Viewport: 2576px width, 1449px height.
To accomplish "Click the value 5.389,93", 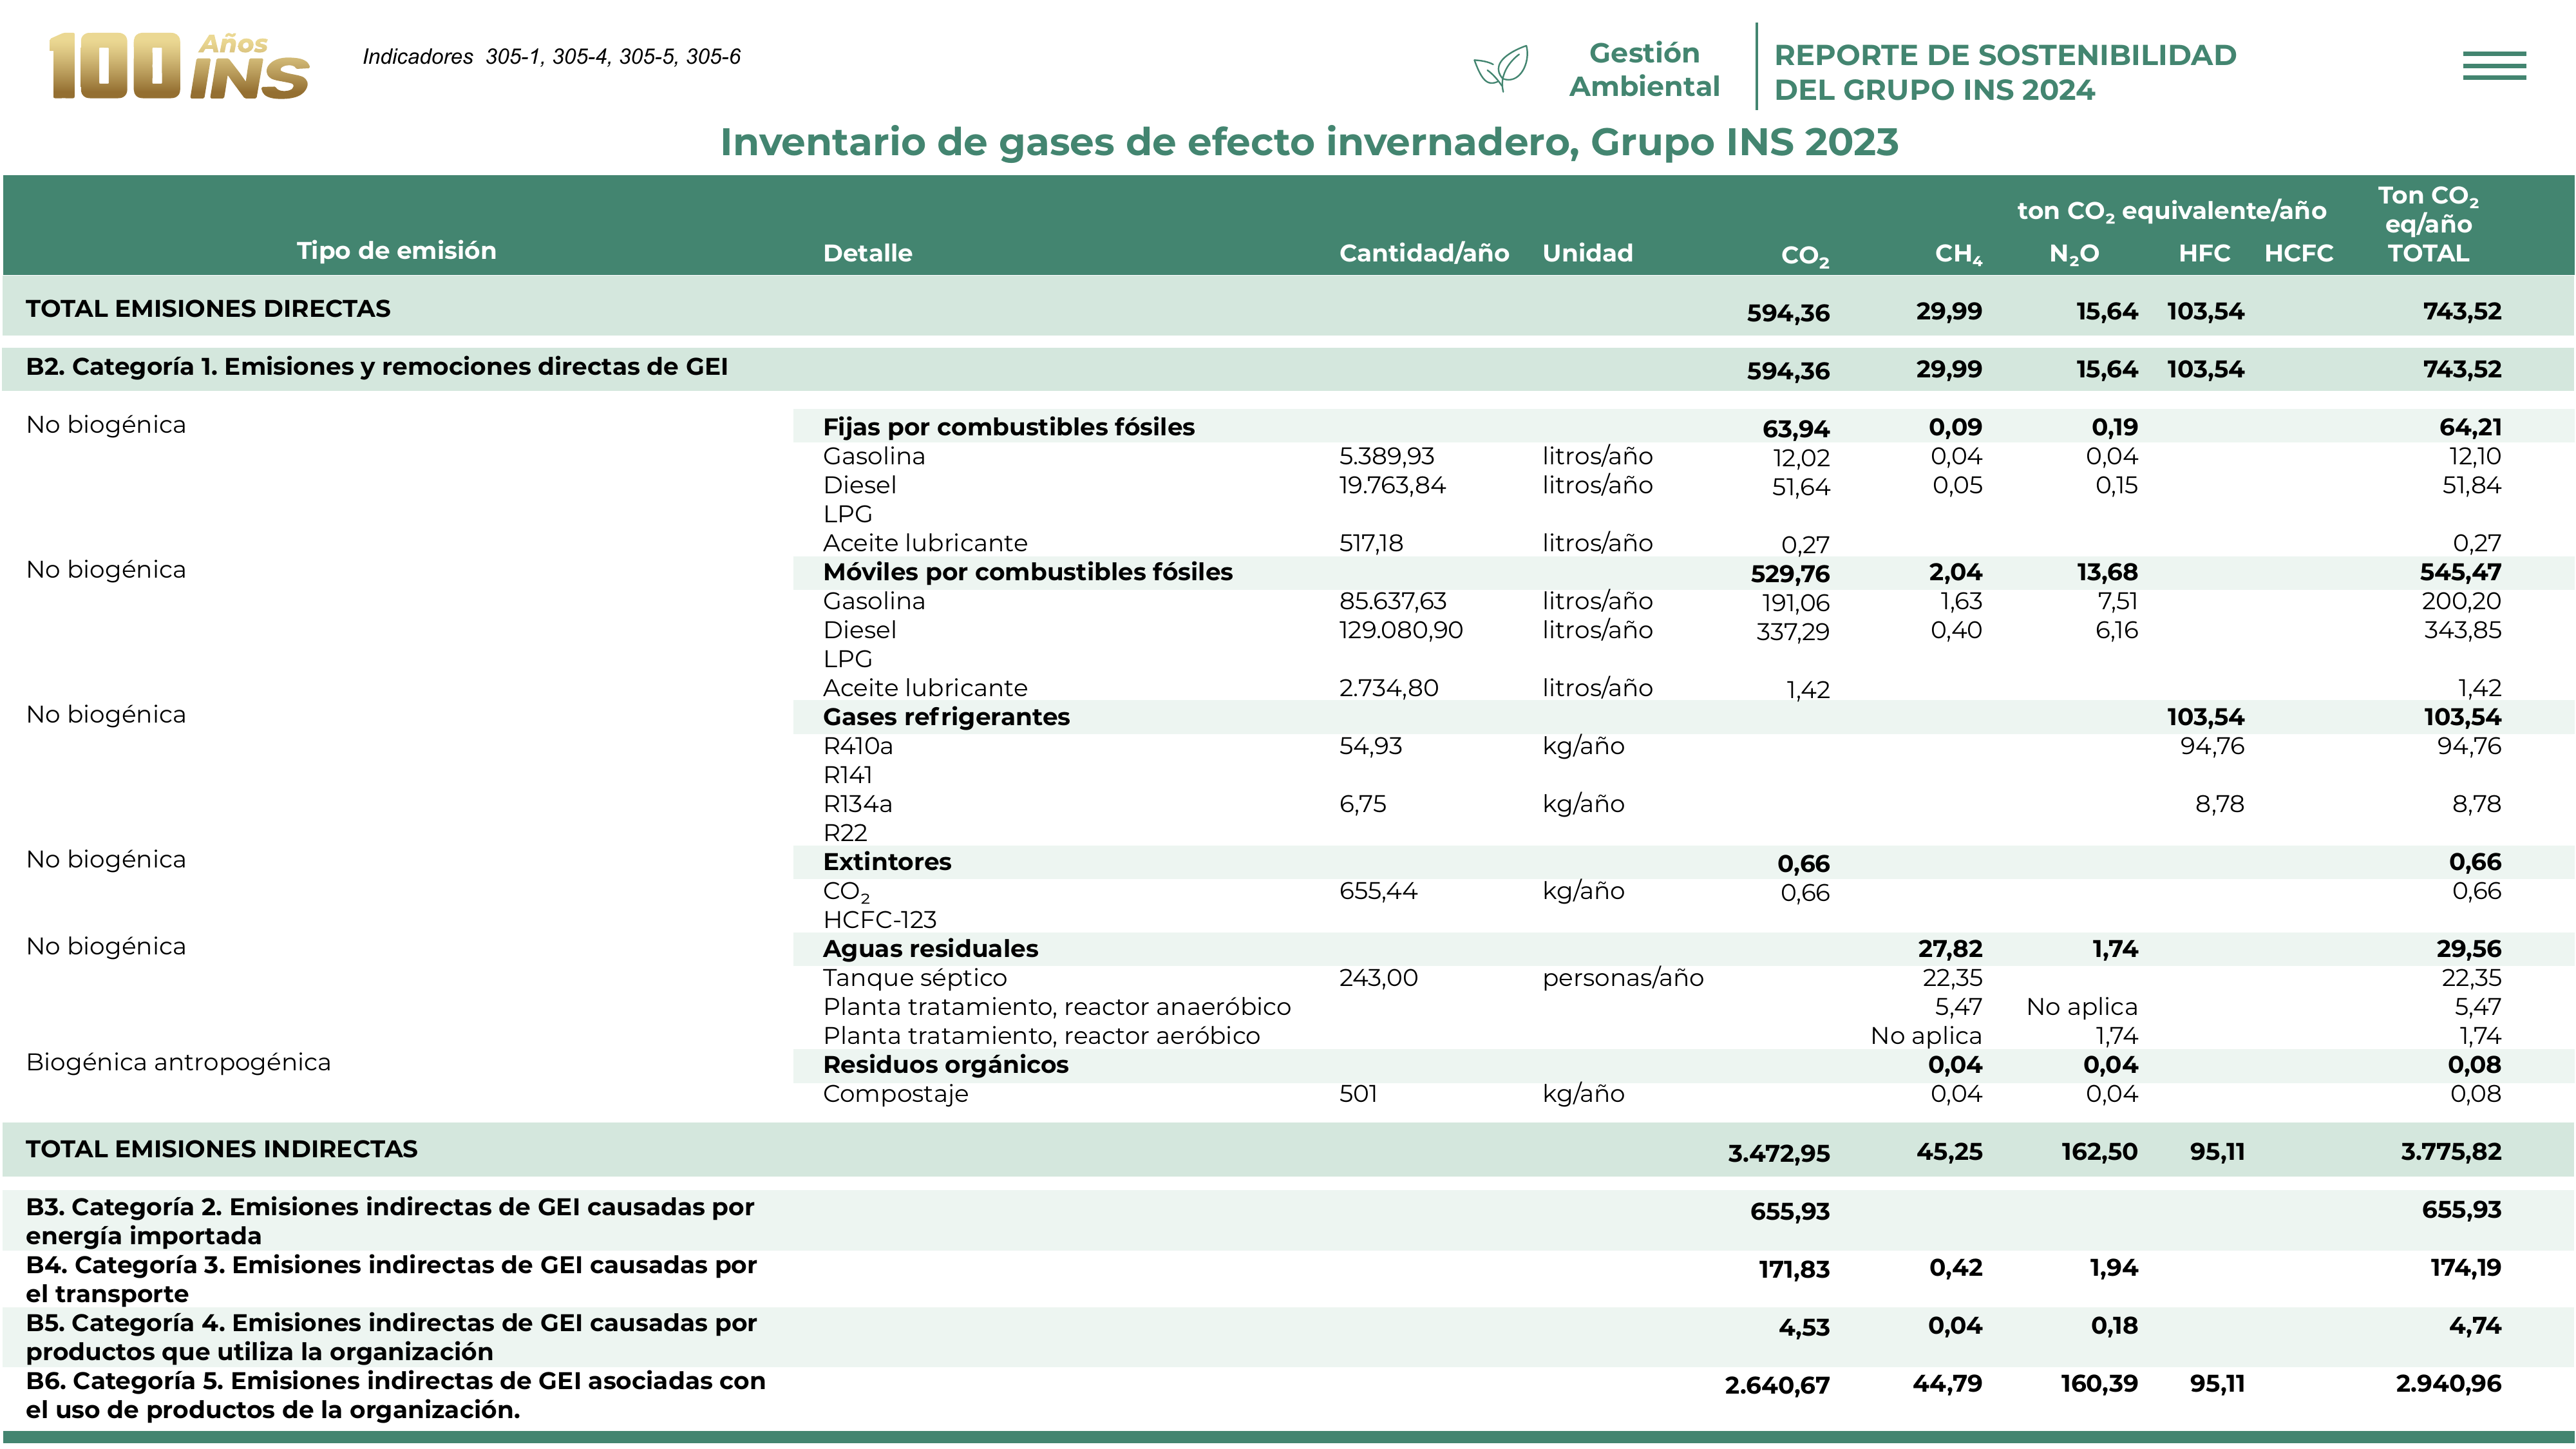I will click(x=1386, y=456).
